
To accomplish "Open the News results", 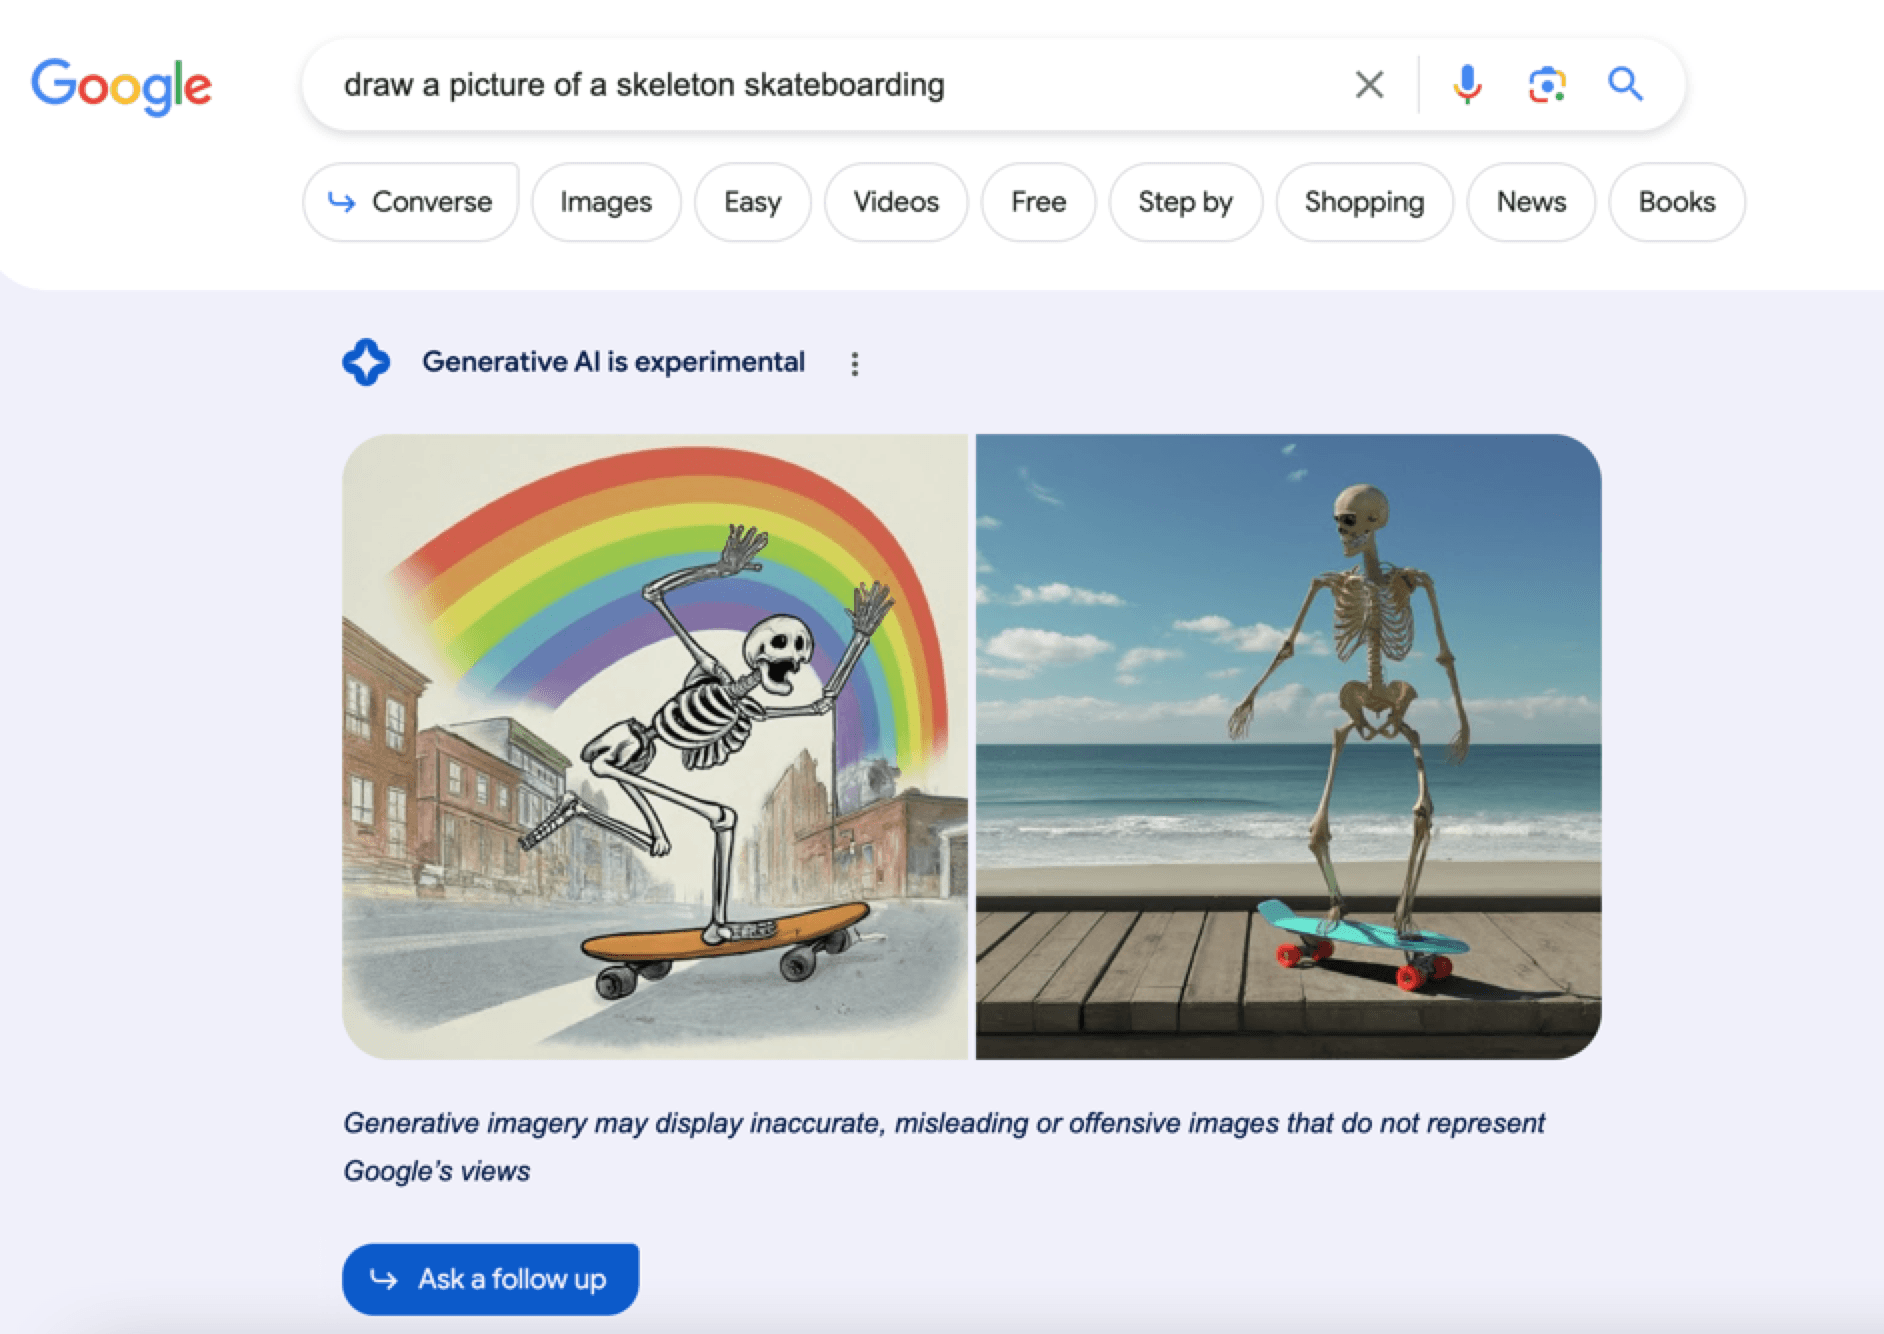I will tap(1531, 202).
